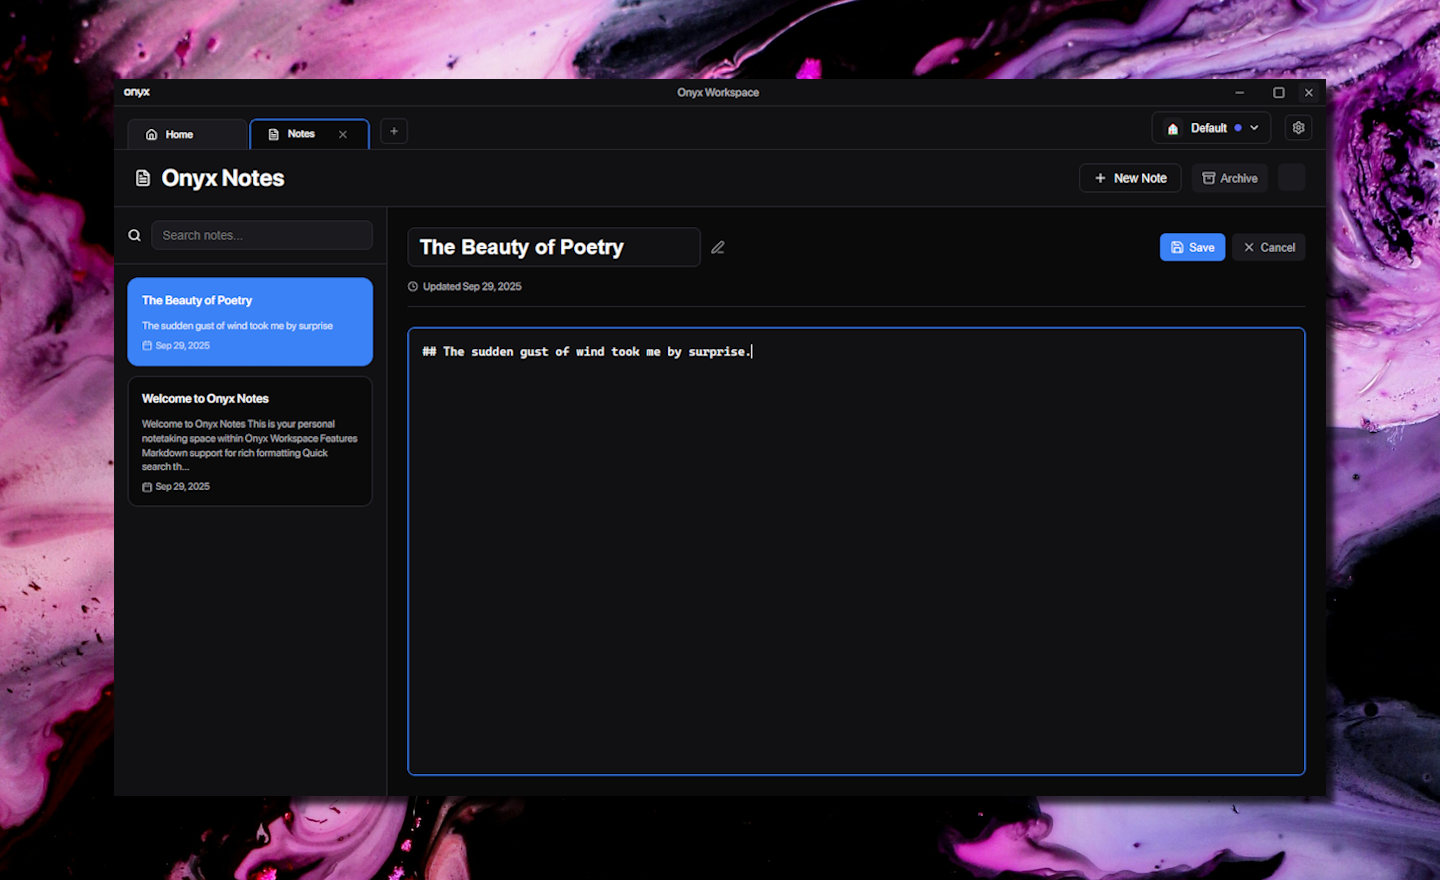Image resolution: width=1440 pixels, height=880 pixels.
Task: Switch to the Home tab
Action: 180,135
